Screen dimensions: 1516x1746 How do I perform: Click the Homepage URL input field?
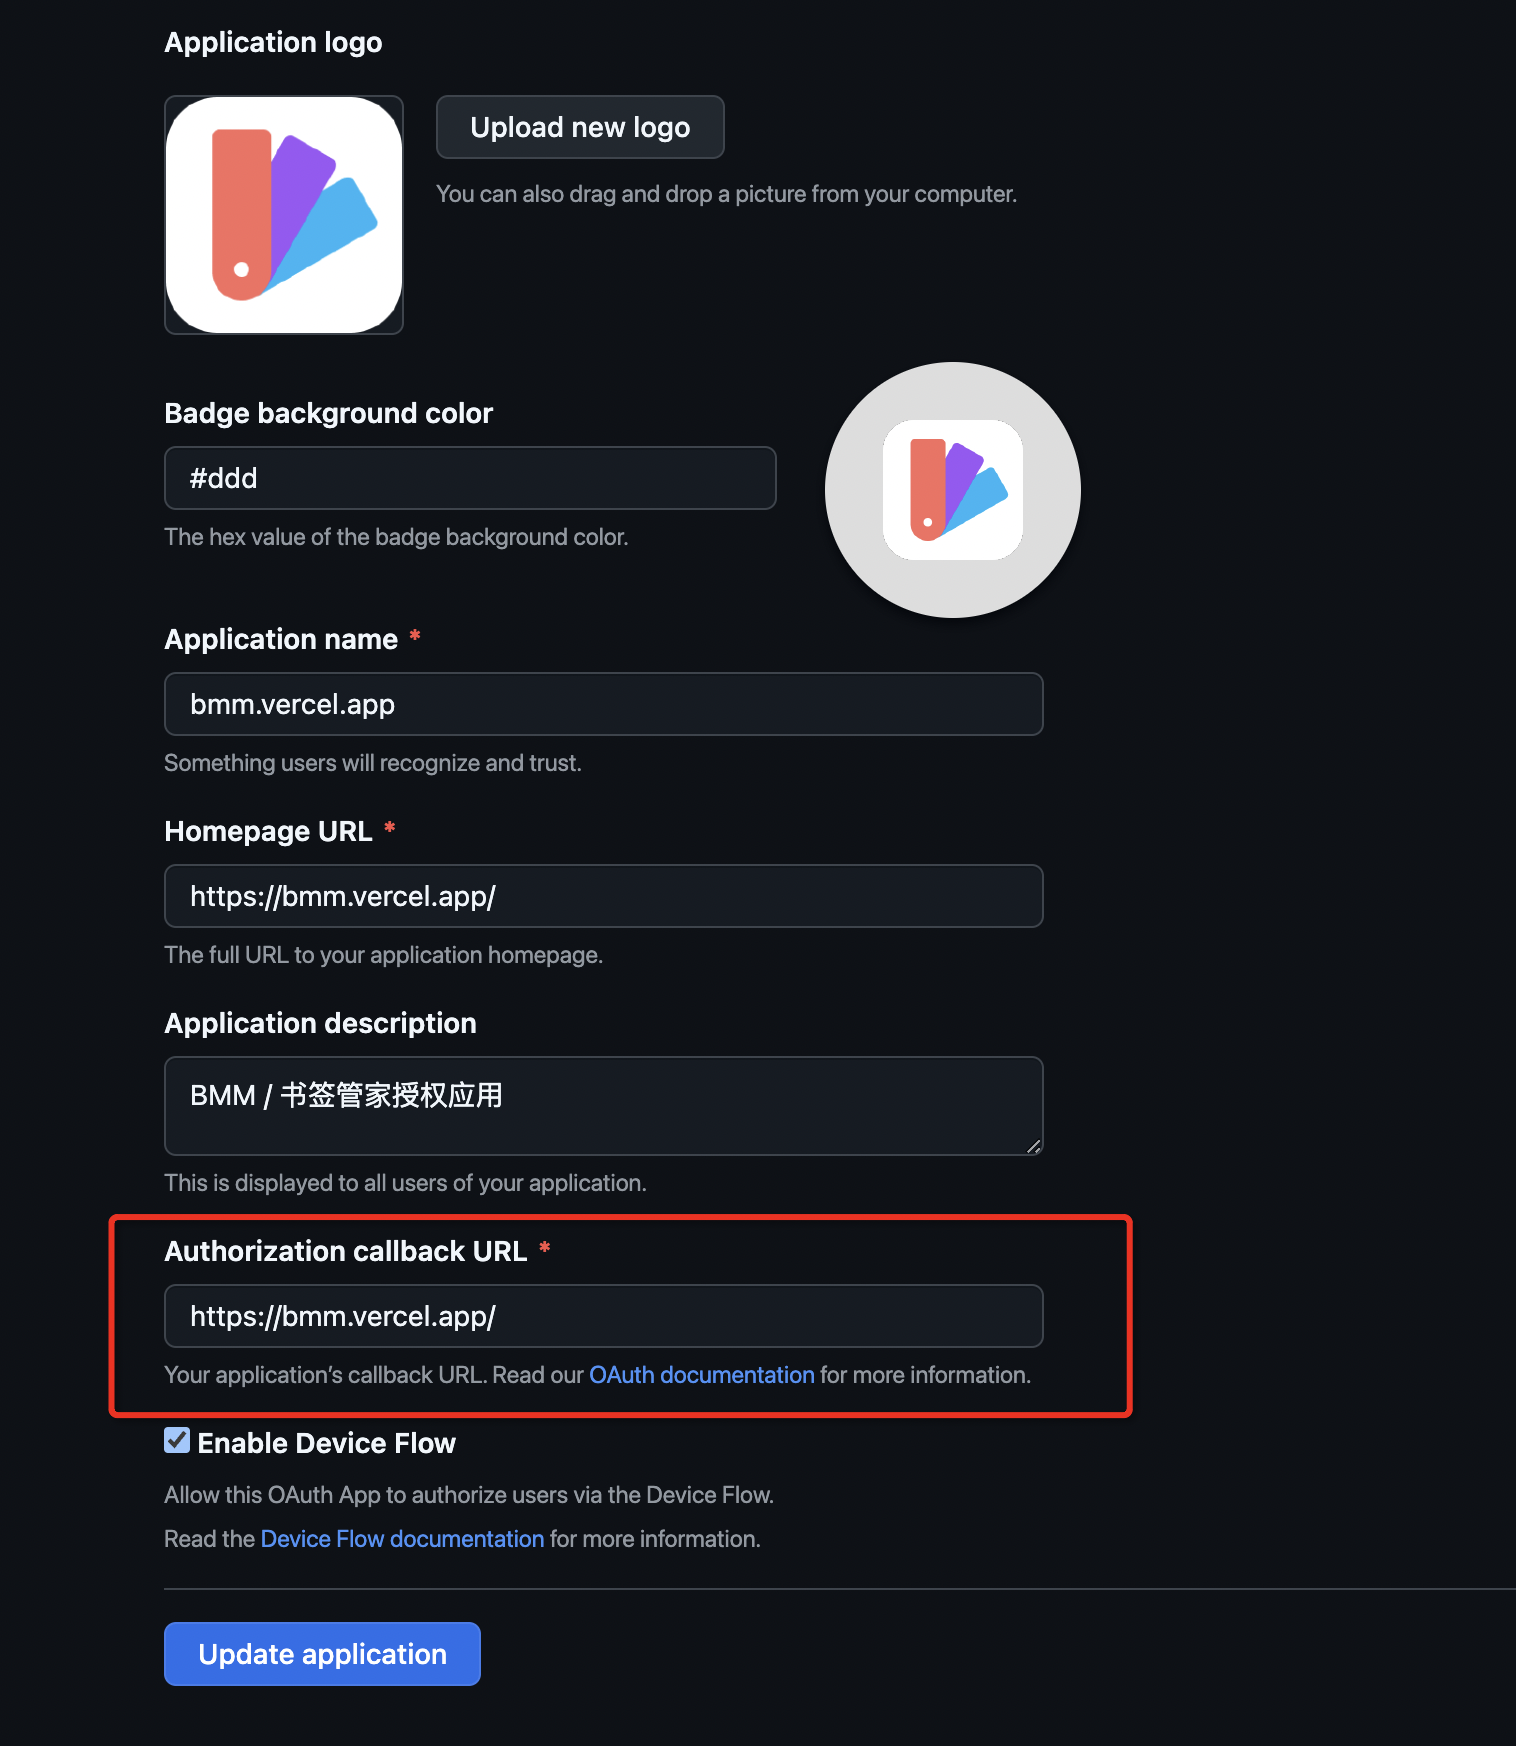click(x=604, y=896)
